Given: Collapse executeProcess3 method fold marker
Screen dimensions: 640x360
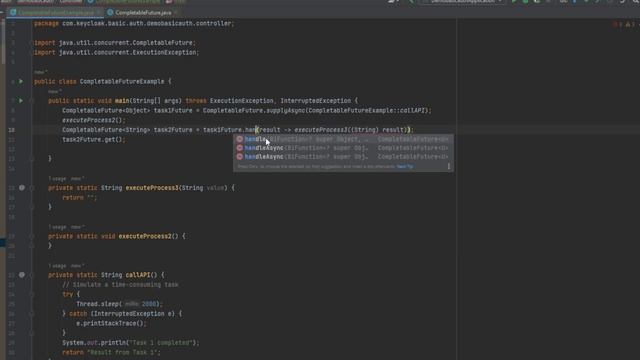Looking at the screenshot, I should [x=31, y=188].
